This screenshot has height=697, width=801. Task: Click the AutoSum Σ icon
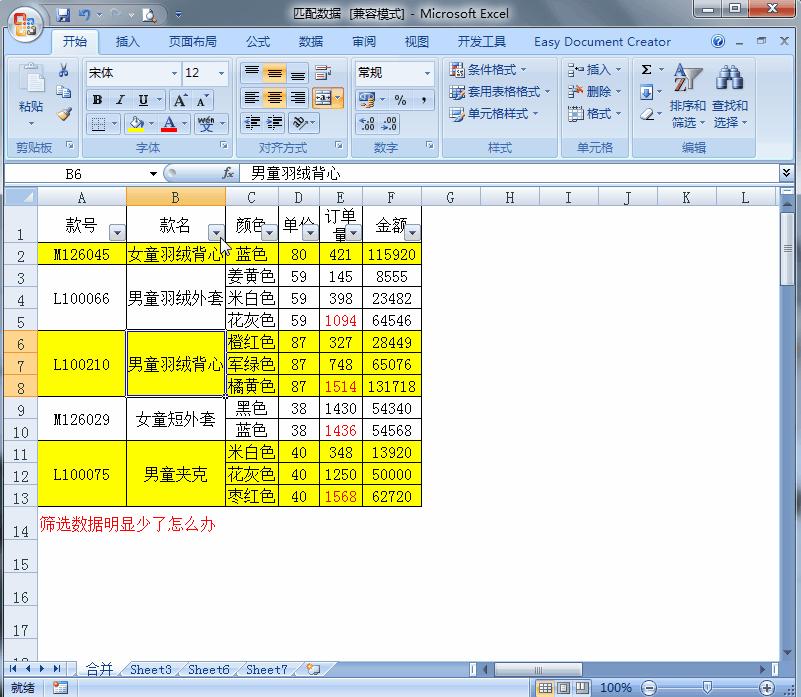pyautogui.click(x=647, y=70)
